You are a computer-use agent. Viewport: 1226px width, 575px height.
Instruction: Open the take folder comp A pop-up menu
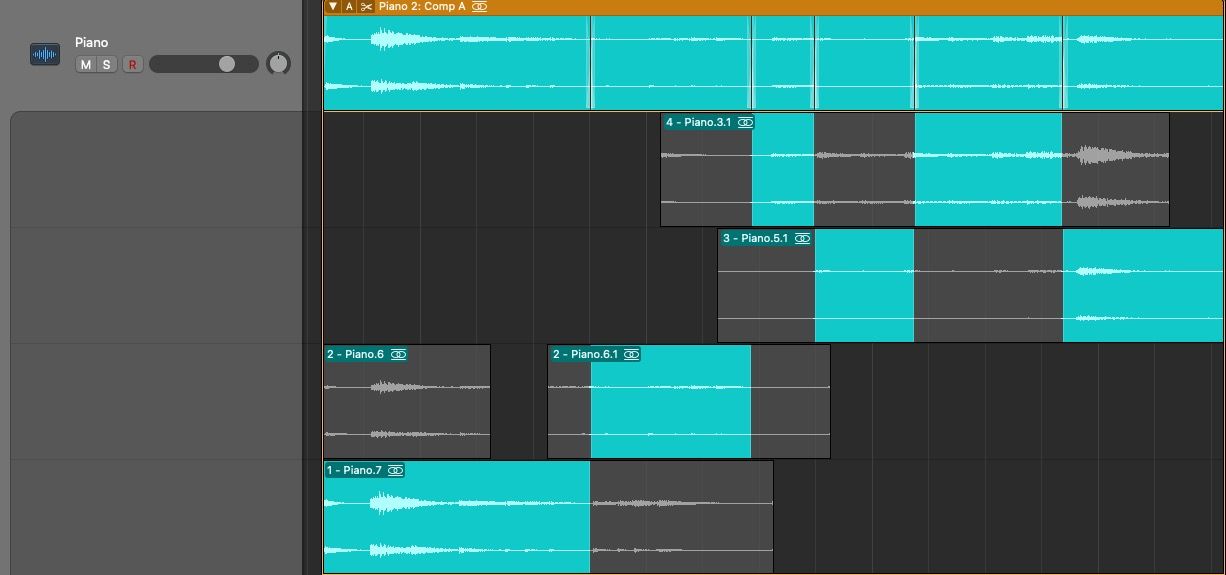pos(349,7)
